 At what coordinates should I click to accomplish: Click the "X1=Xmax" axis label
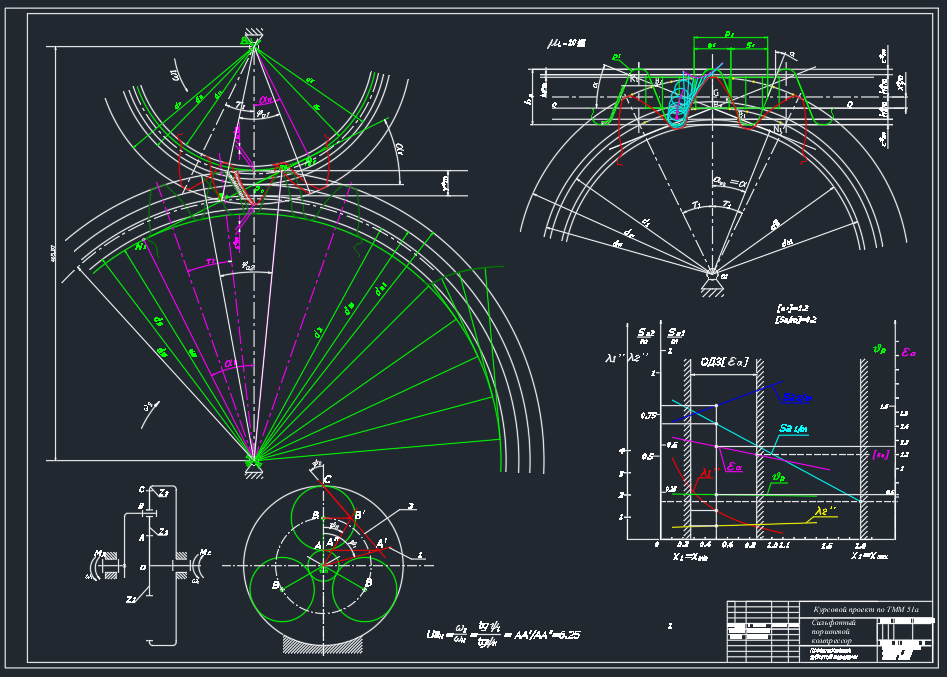[869, 556]
